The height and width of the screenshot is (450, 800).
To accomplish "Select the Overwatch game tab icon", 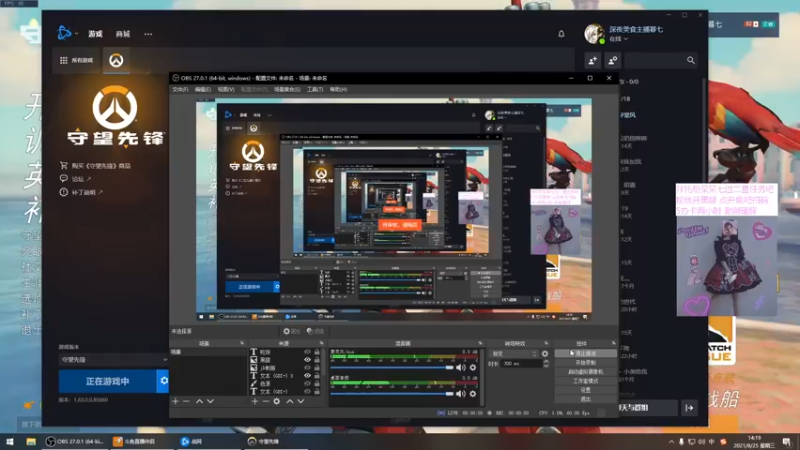I will (x=116, y=60).
